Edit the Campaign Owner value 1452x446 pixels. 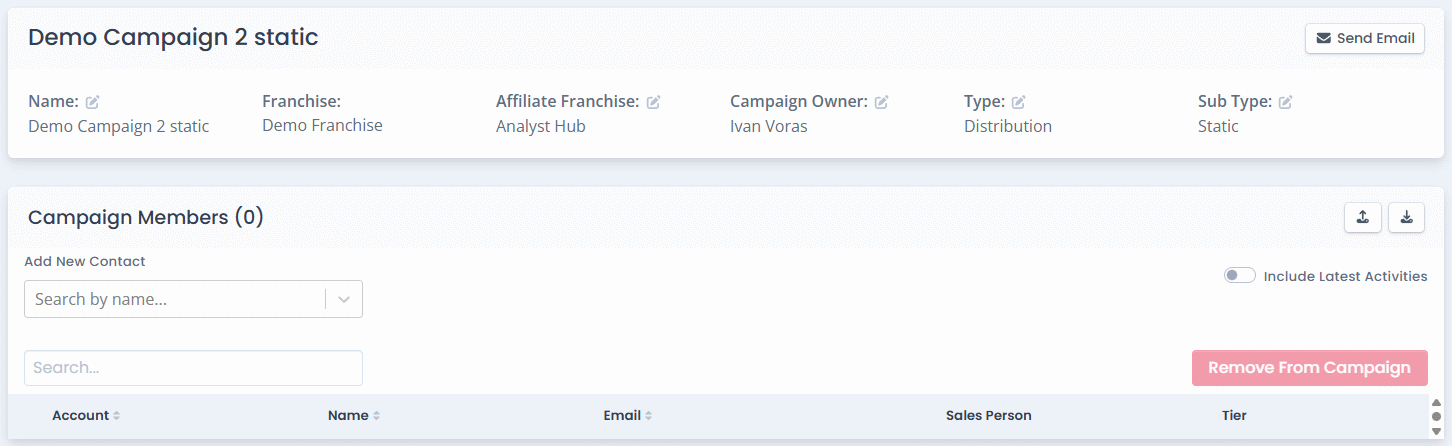pyautogui.click(x=882, y=102)
